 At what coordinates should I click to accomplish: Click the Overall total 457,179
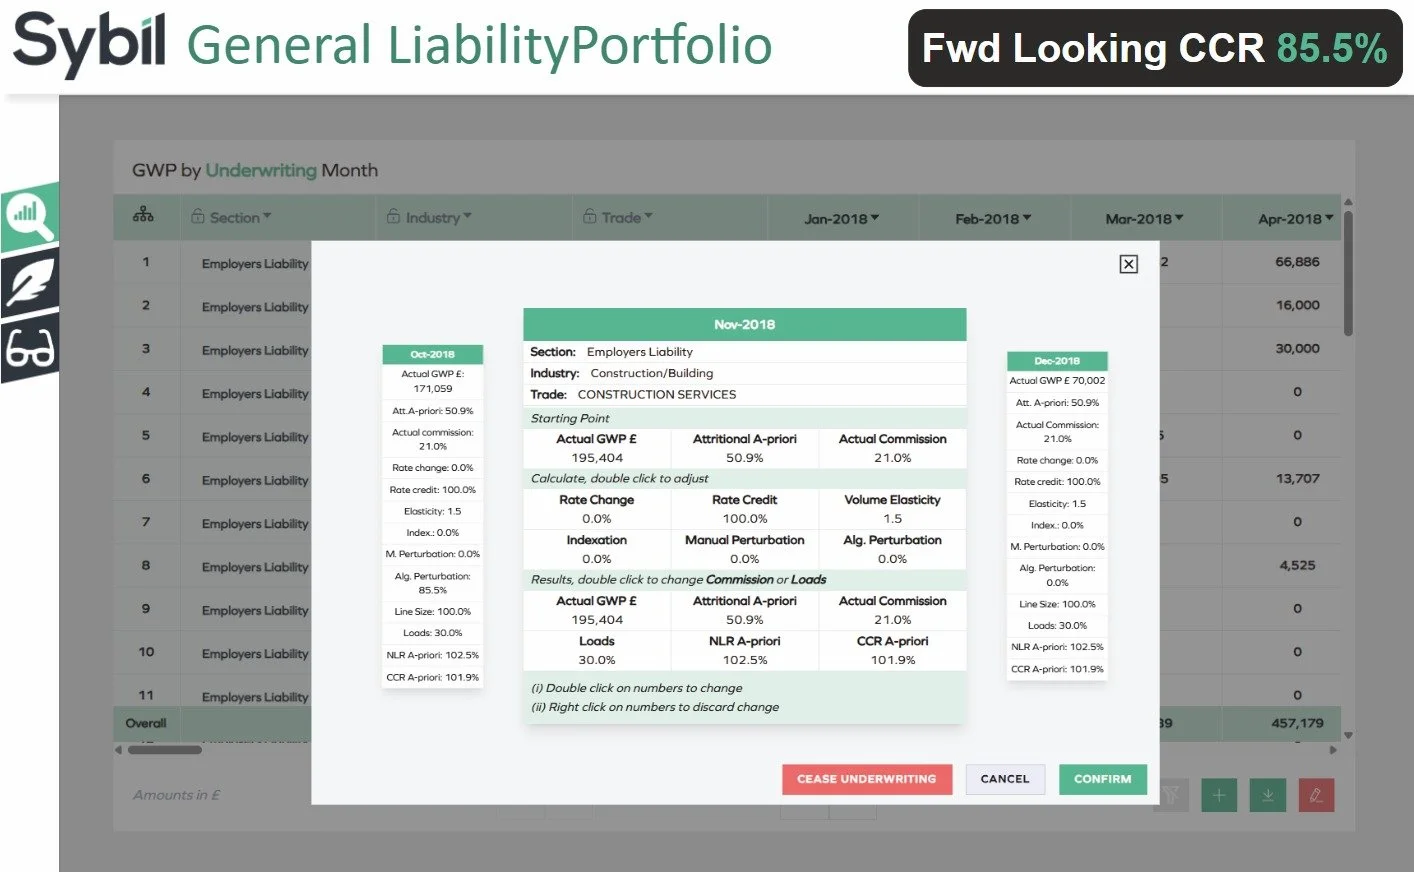(1297, 723)
